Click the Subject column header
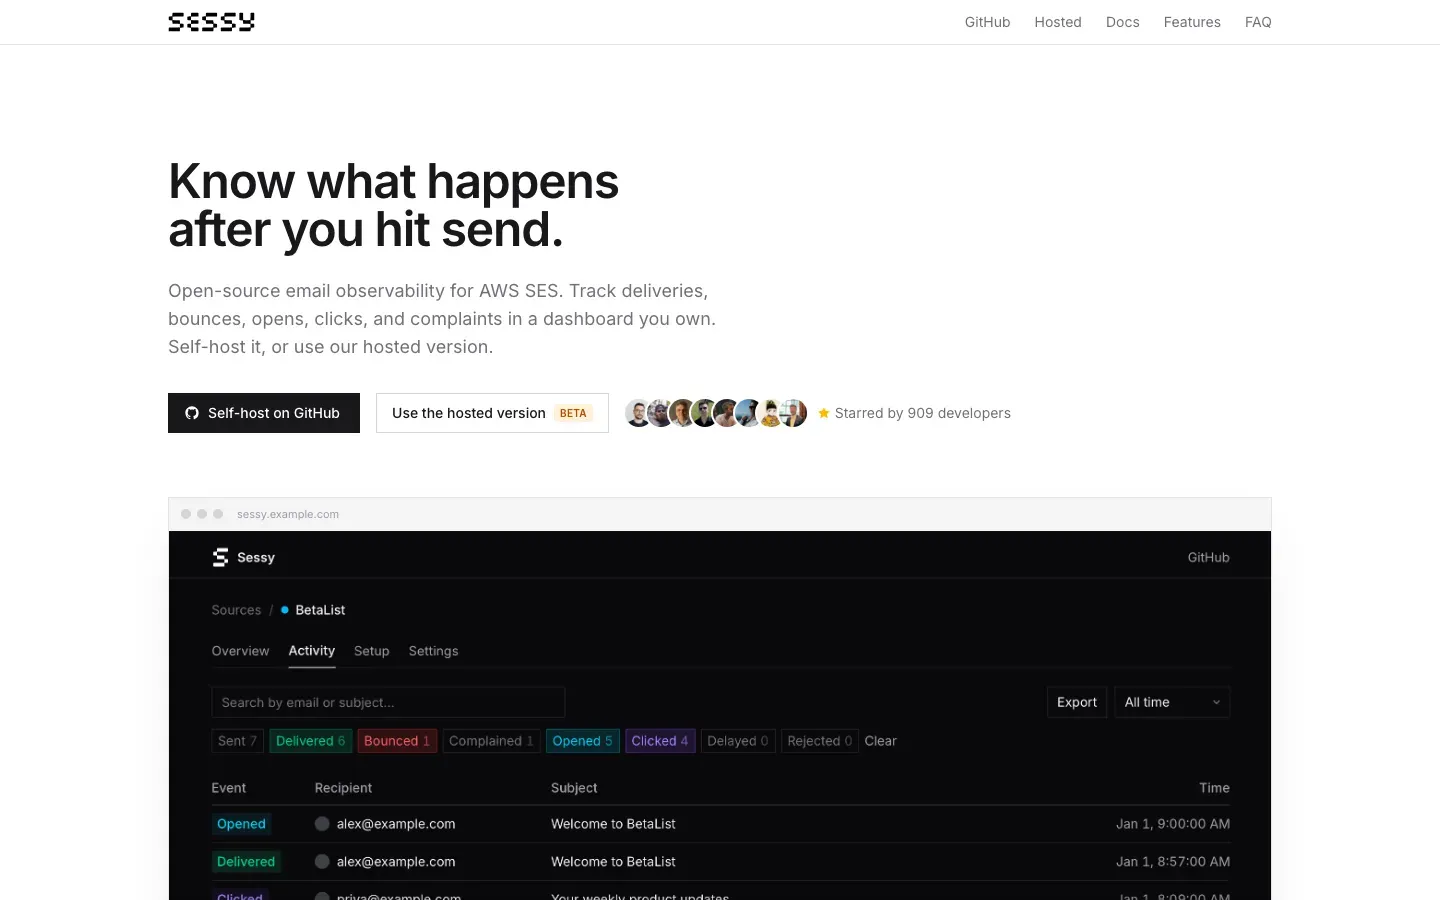 click(x=574, y=788)
